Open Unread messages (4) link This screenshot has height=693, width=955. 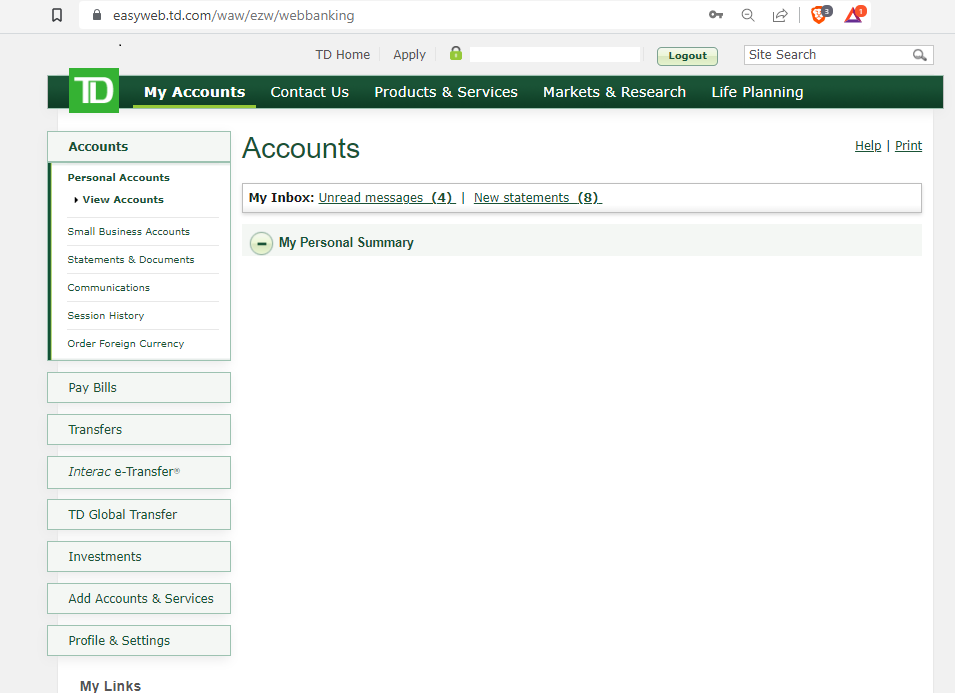click(387, 198)
